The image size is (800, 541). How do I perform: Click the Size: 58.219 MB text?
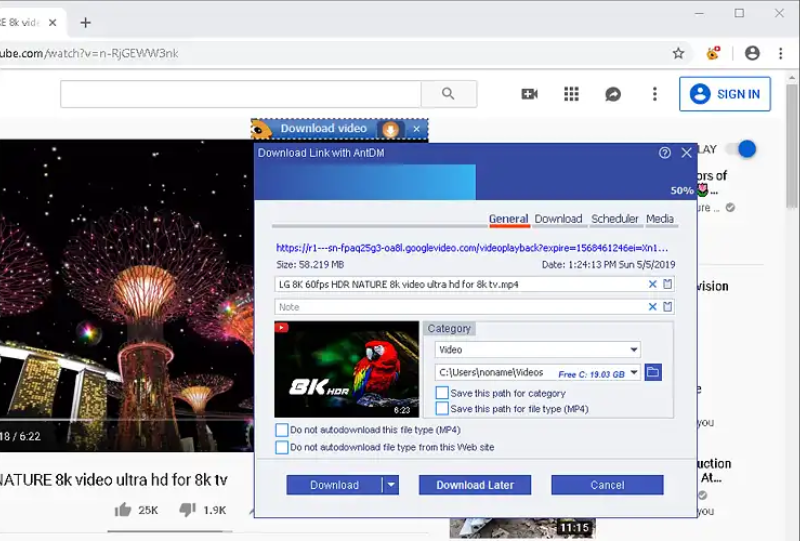(x=310, y=265)
